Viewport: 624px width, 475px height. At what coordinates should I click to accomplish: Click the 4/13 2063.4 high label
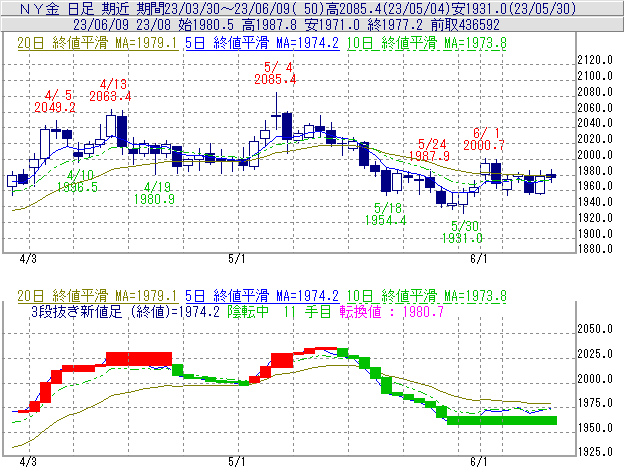110,90
